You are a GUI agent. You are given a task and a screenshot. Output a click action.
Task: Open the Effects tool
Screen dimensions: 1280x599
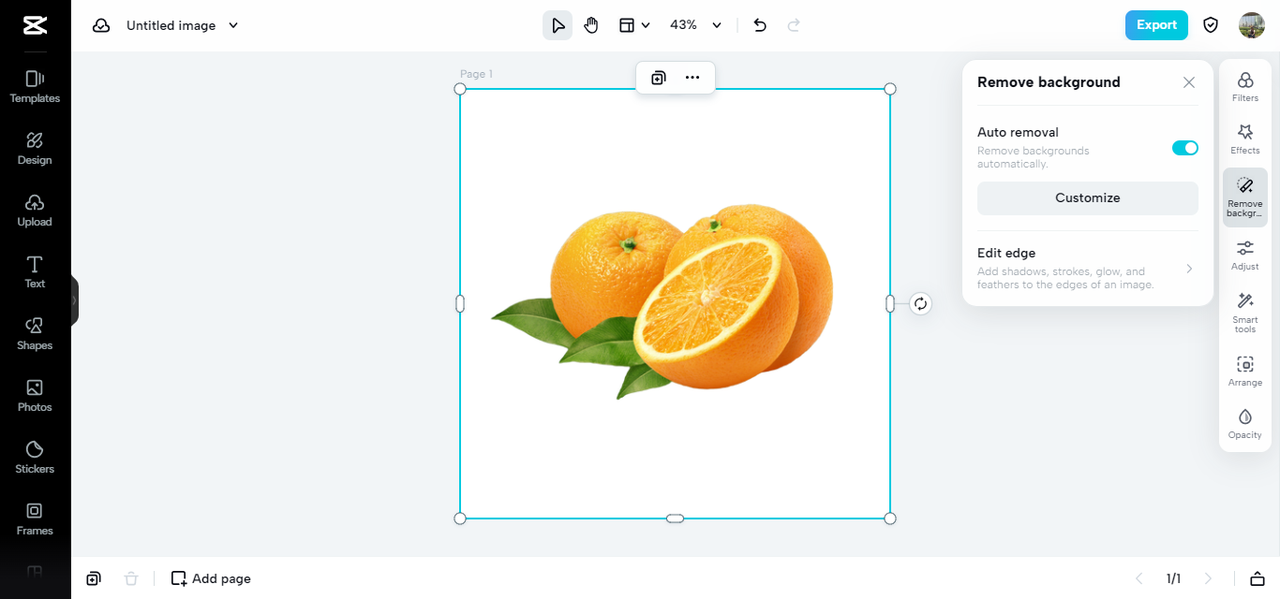pyautogui.click(x=1245, y=139)
